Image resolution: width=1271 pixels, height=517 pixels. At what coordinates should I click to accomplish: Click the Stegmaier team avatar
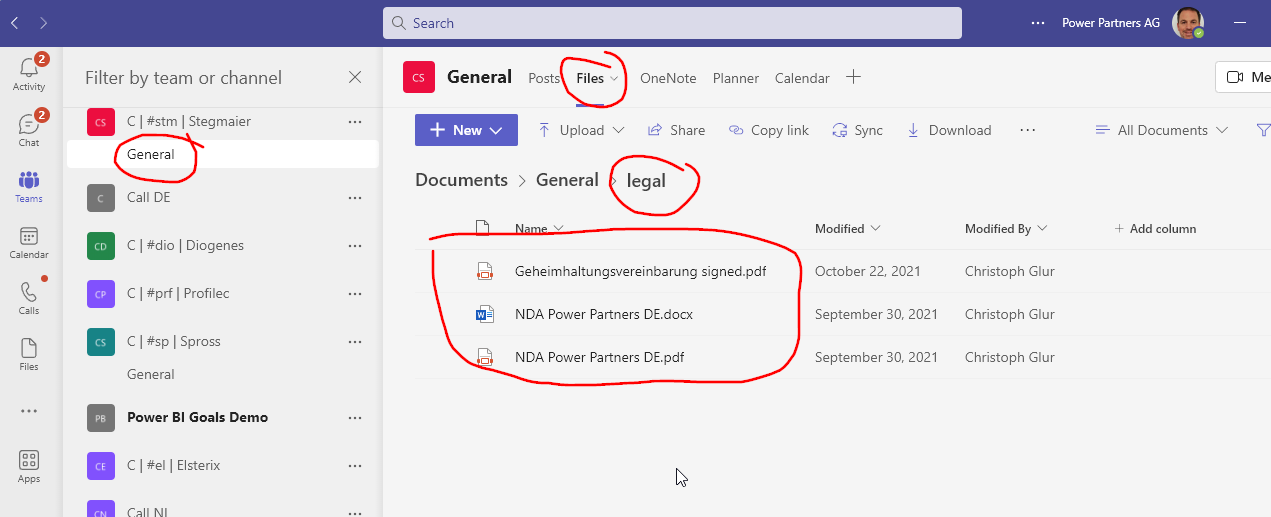coord(100,121)
